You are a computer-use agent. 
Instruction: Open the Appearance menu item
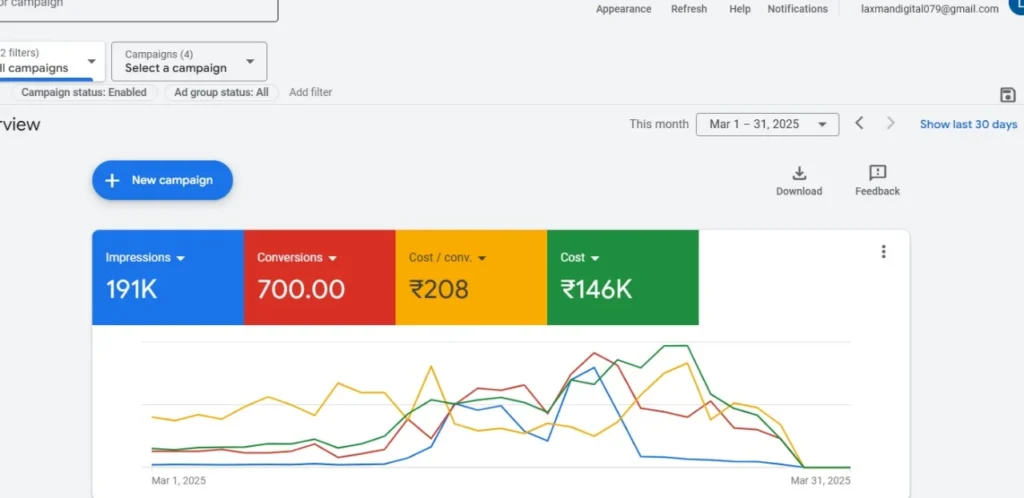[x=623, y=9]
